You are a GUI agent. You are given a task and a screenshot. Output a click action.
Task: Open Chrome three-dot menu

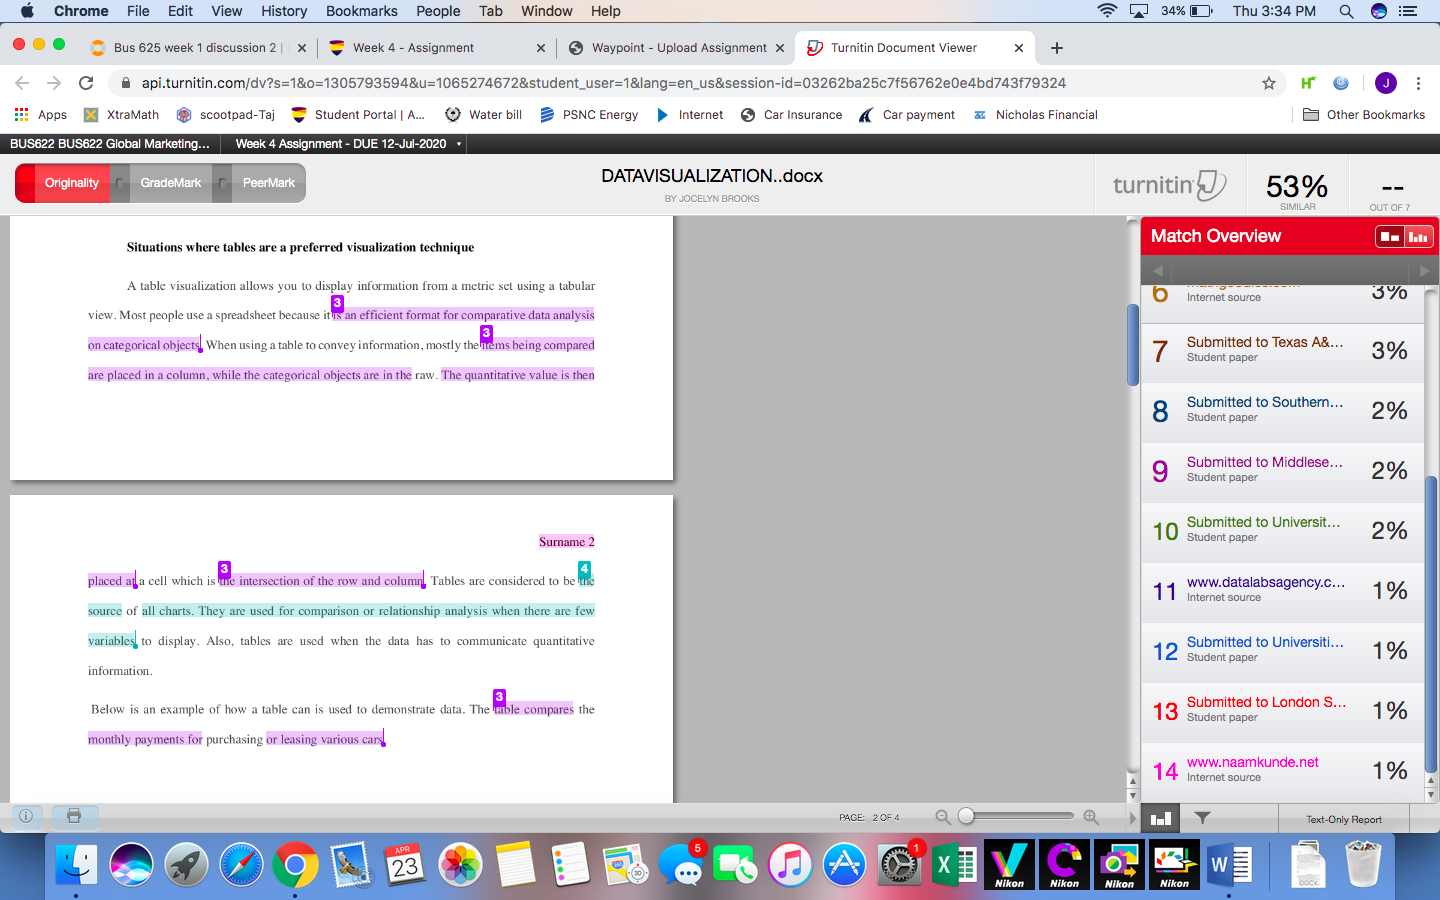tap(1418, 83)
